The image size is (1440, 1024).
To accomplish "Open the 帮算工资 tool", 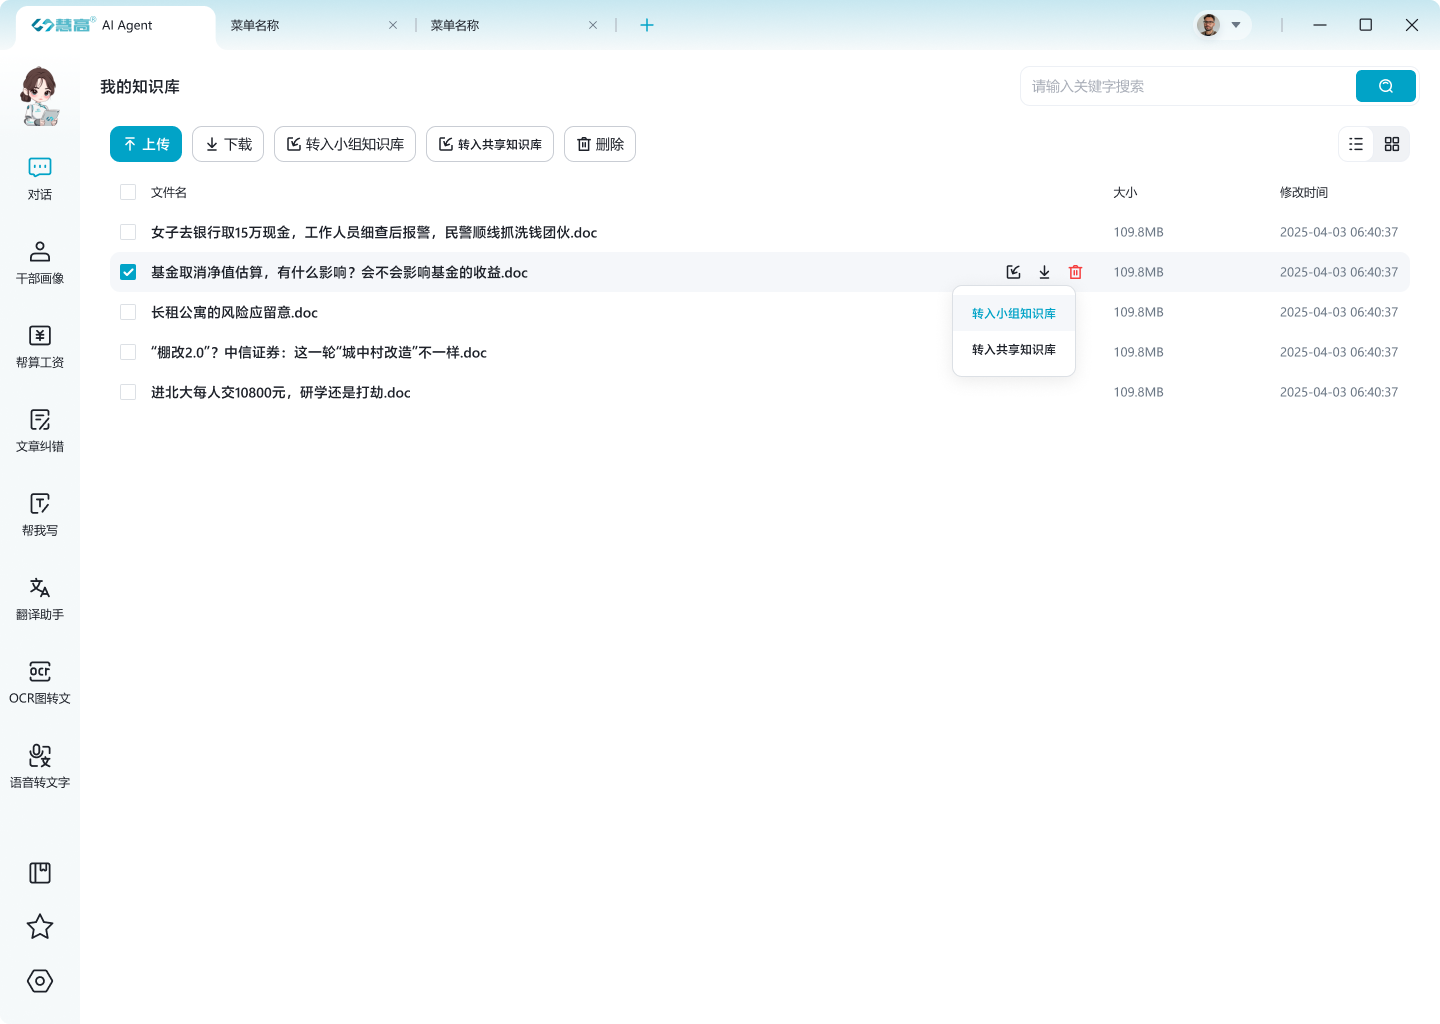I will (39, 347).
